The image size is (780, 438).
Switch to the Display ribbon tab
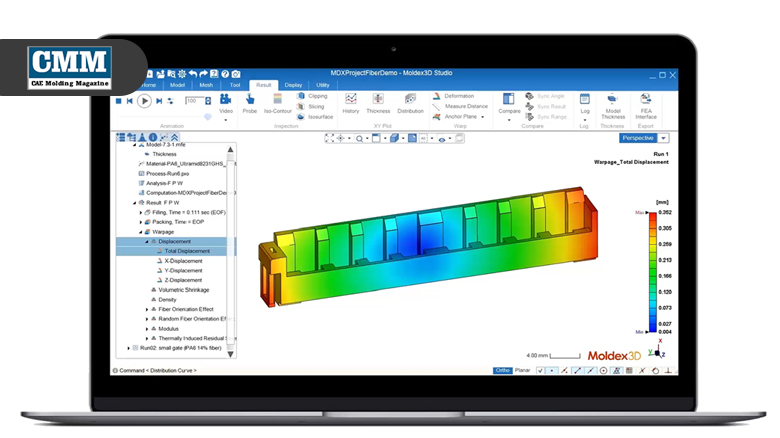tap(293, 85)
